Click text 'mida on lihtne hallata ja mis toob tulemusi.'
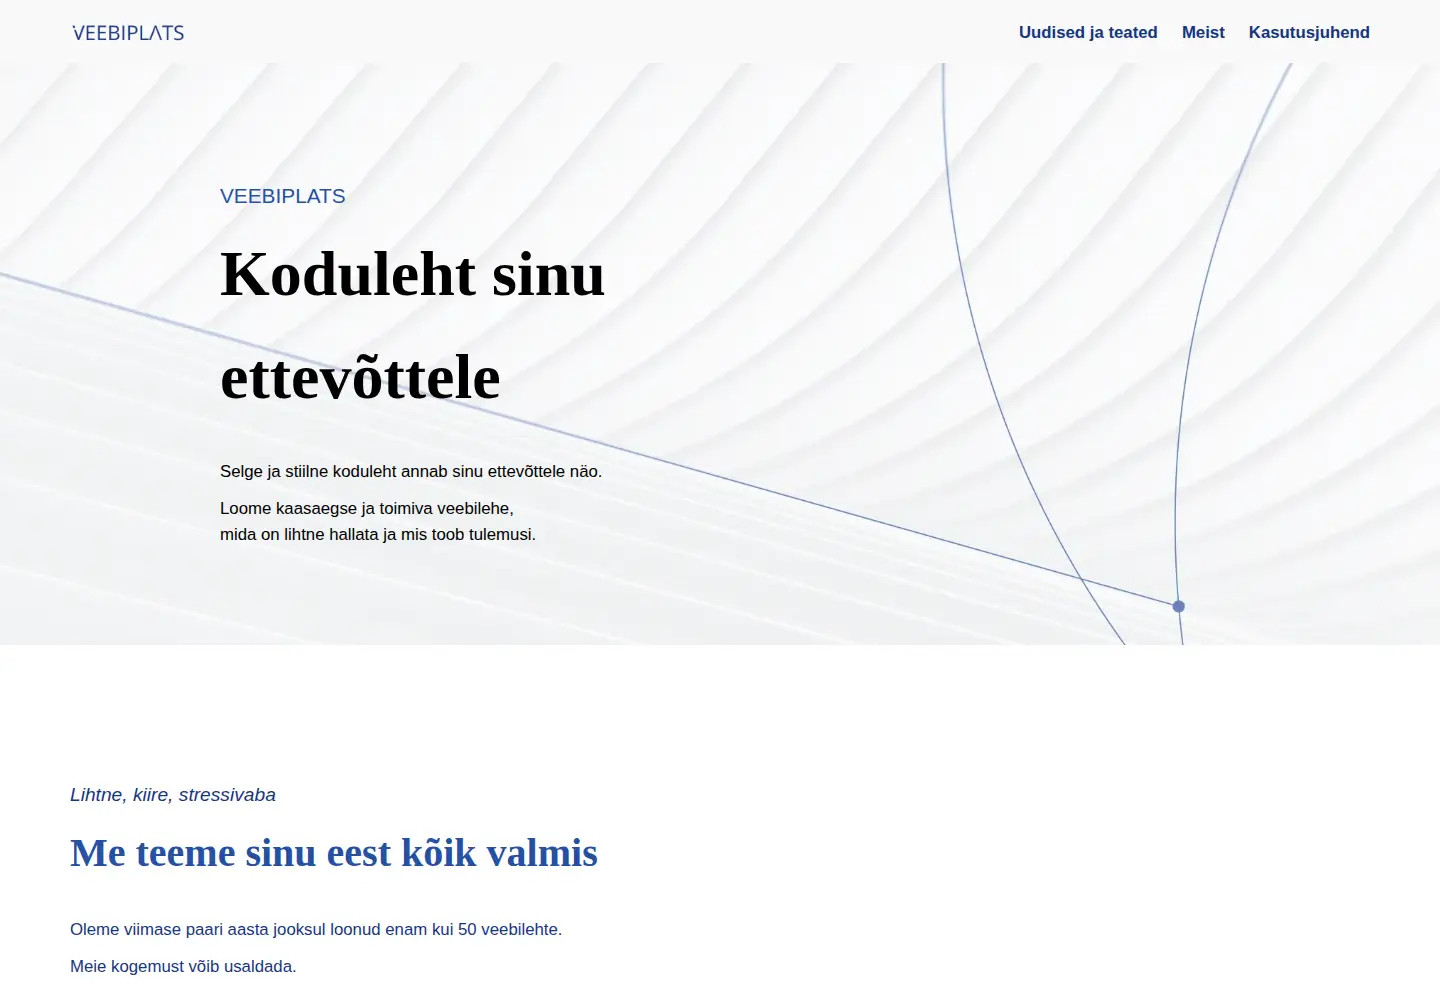The image size is (1440, 1000). (x=378, y=534)
